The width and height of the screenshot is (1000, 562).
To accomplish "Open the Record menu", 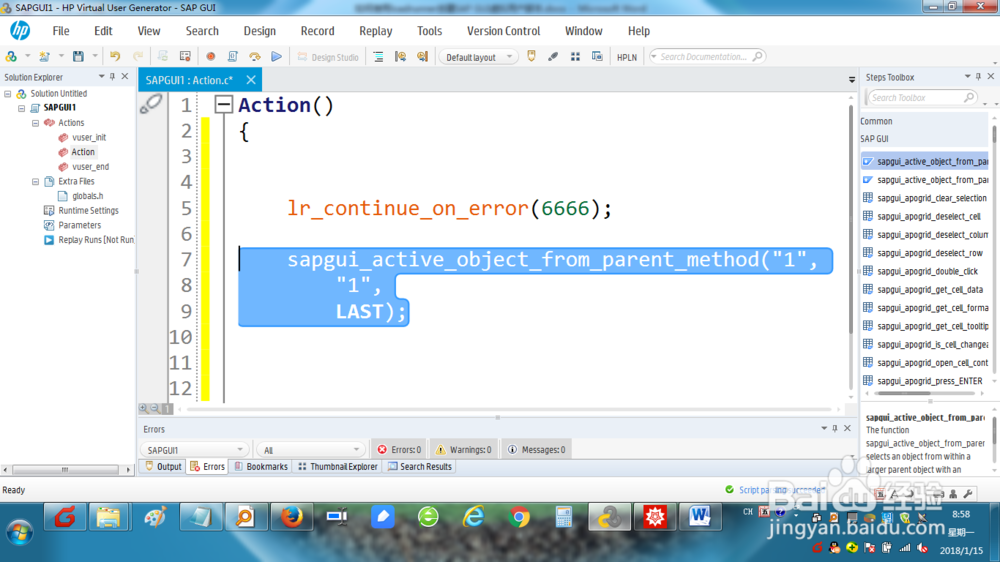I will 317,31.
